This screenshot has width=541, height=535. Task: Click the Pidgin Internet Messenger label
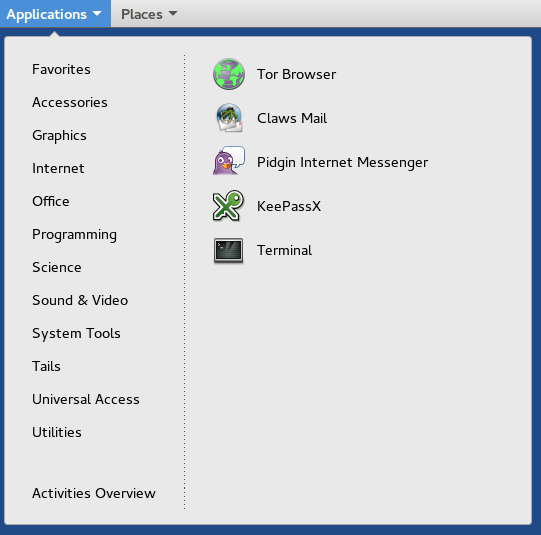point(342,162)
